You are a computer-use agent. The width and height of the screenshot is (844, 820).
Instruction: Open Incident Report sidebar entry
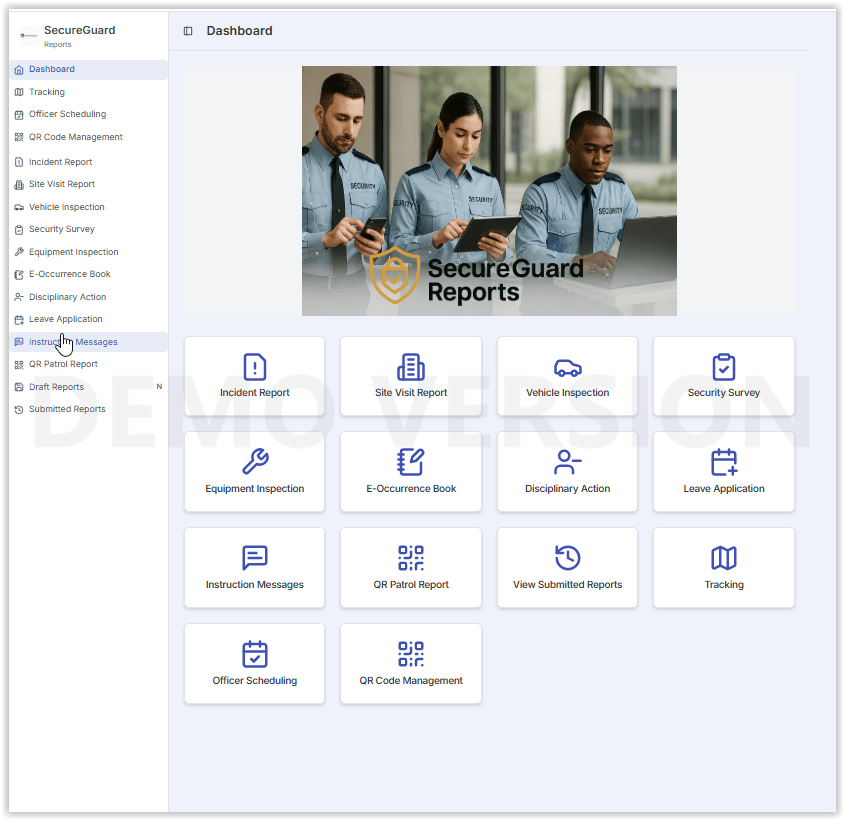coord(88,162)
